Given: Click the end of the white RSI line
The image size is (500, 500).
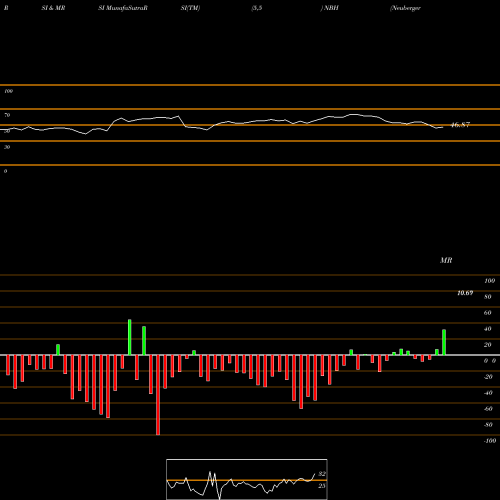Looking at the screenshot, I should click(443, 127).
